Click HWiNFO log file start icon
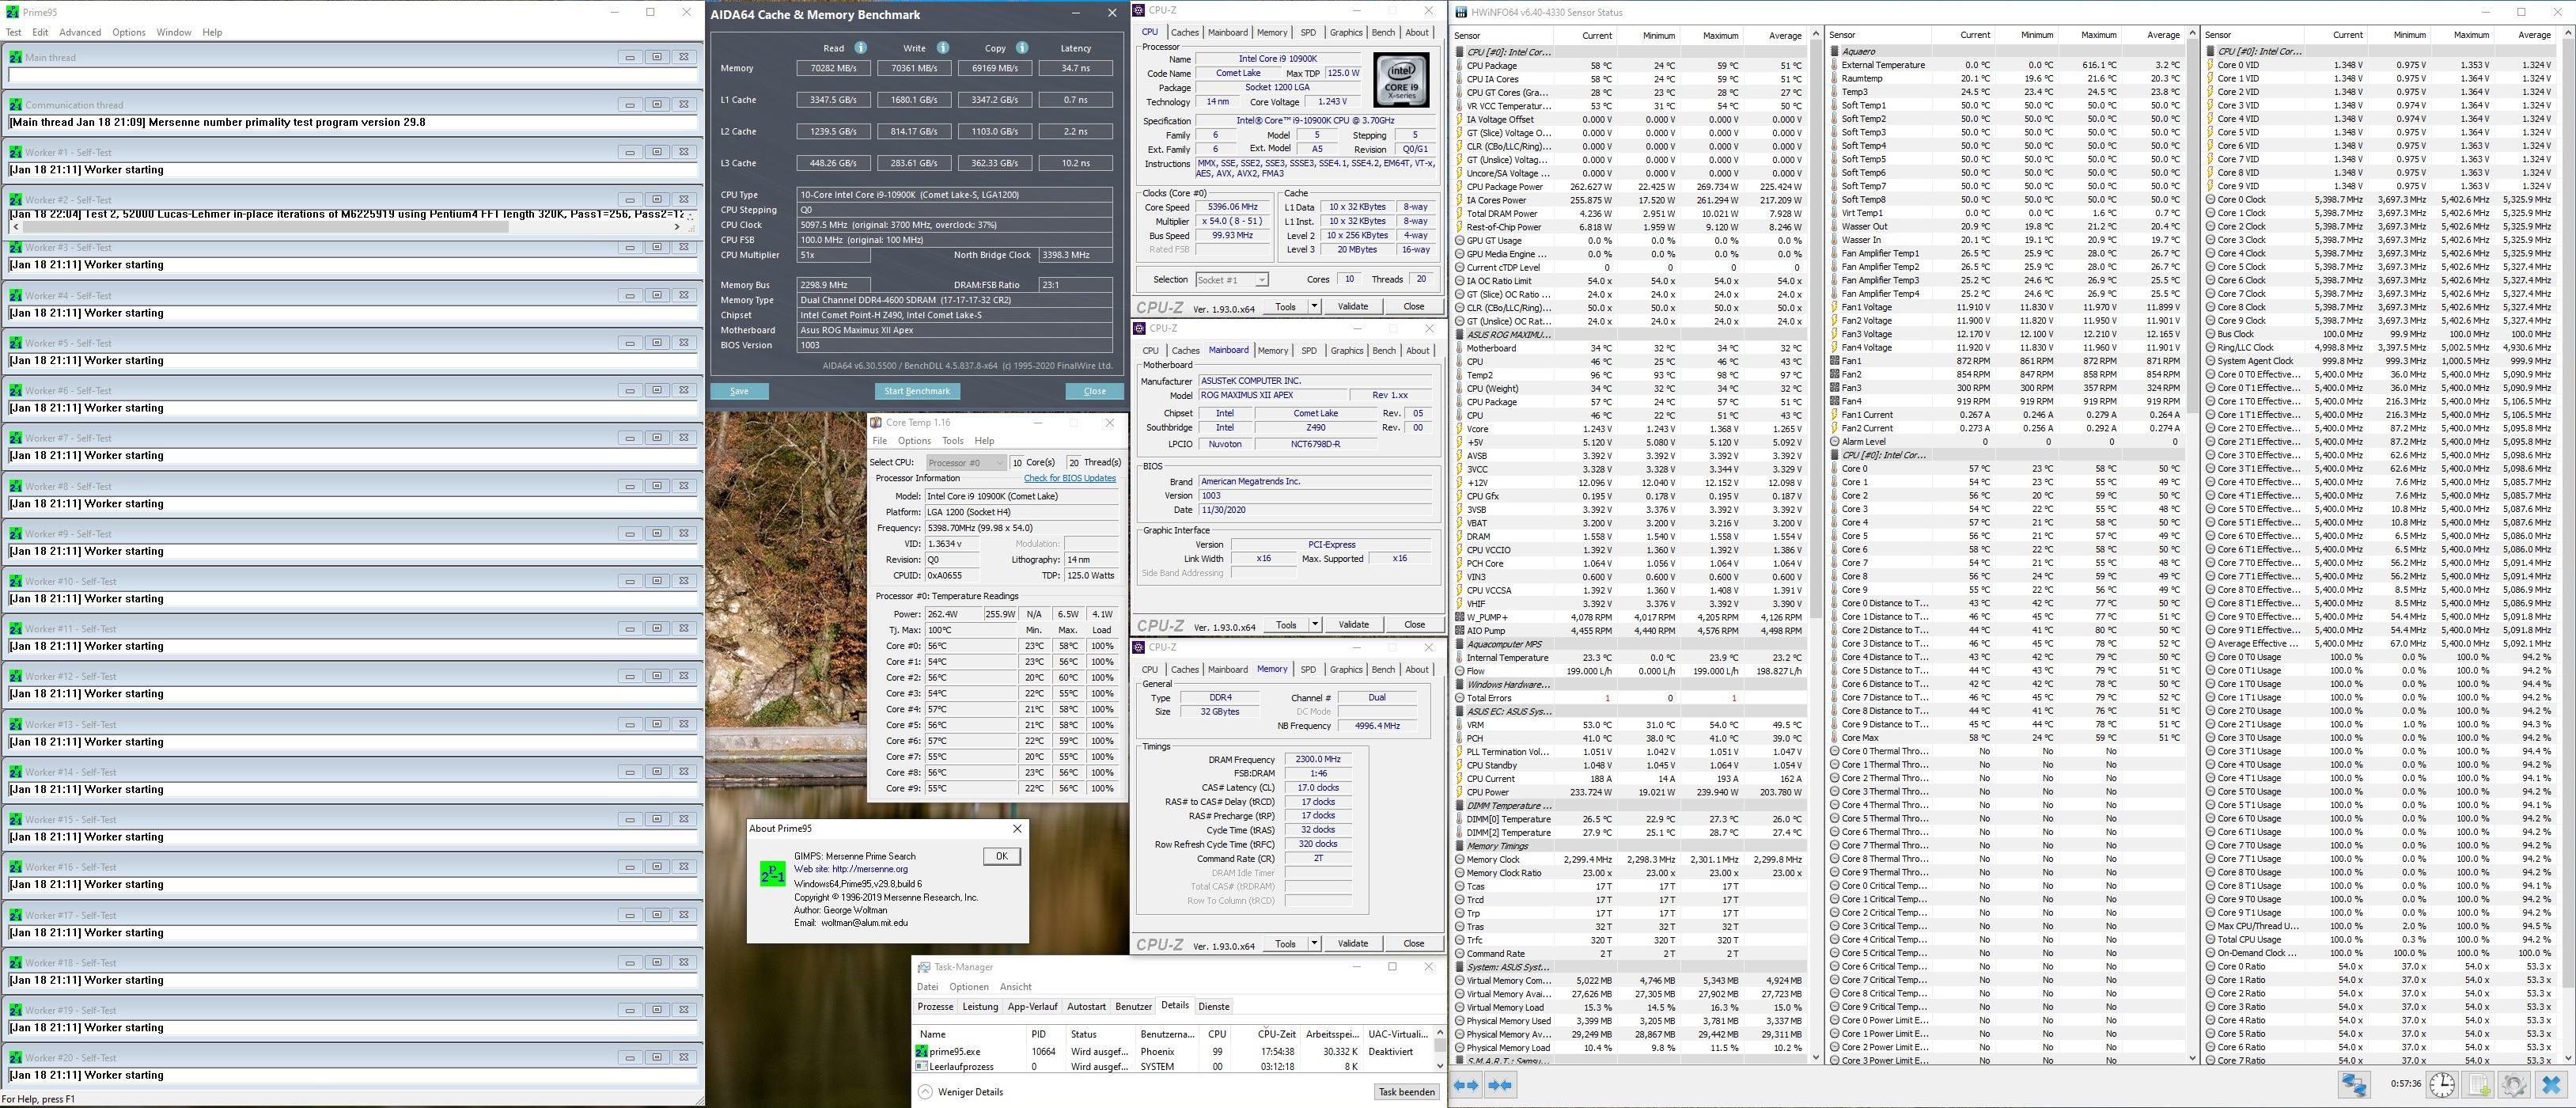This screenshot has width=2576, height=1108. 2478,1085
